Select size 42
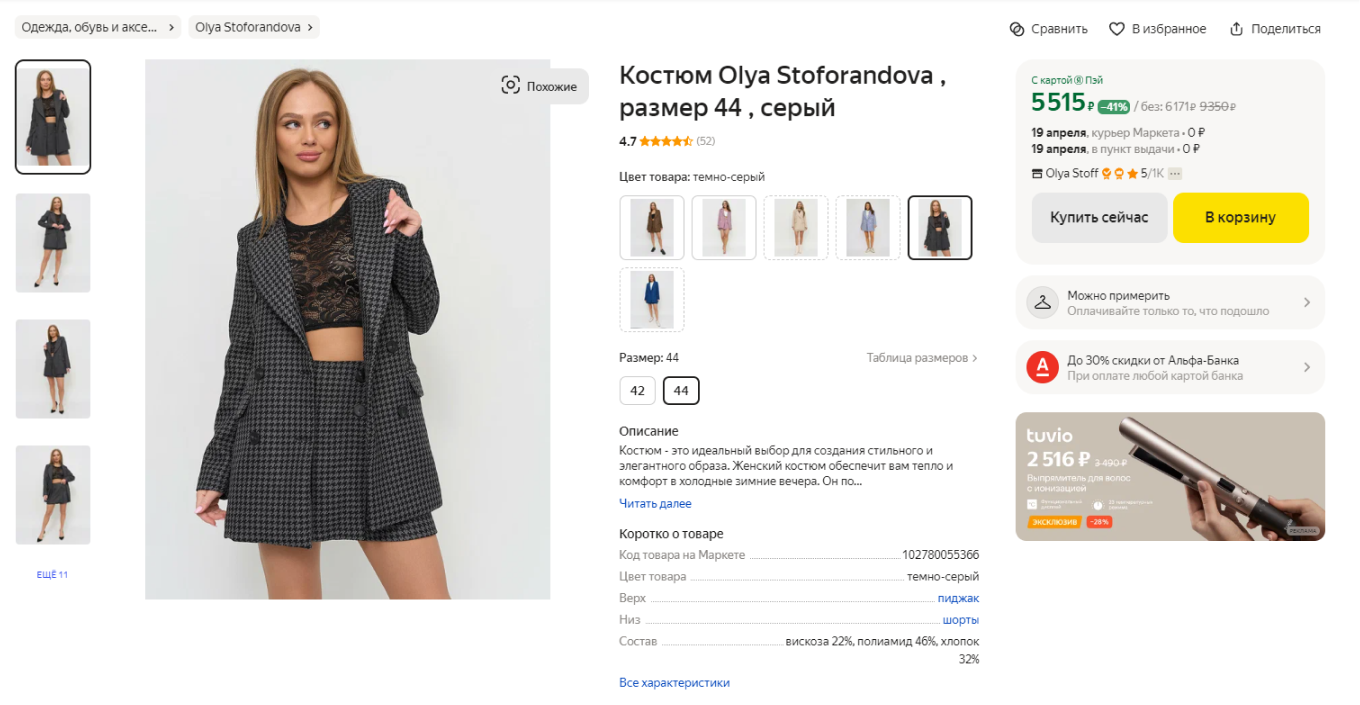The image size is (1360, 705). (637, 391)
